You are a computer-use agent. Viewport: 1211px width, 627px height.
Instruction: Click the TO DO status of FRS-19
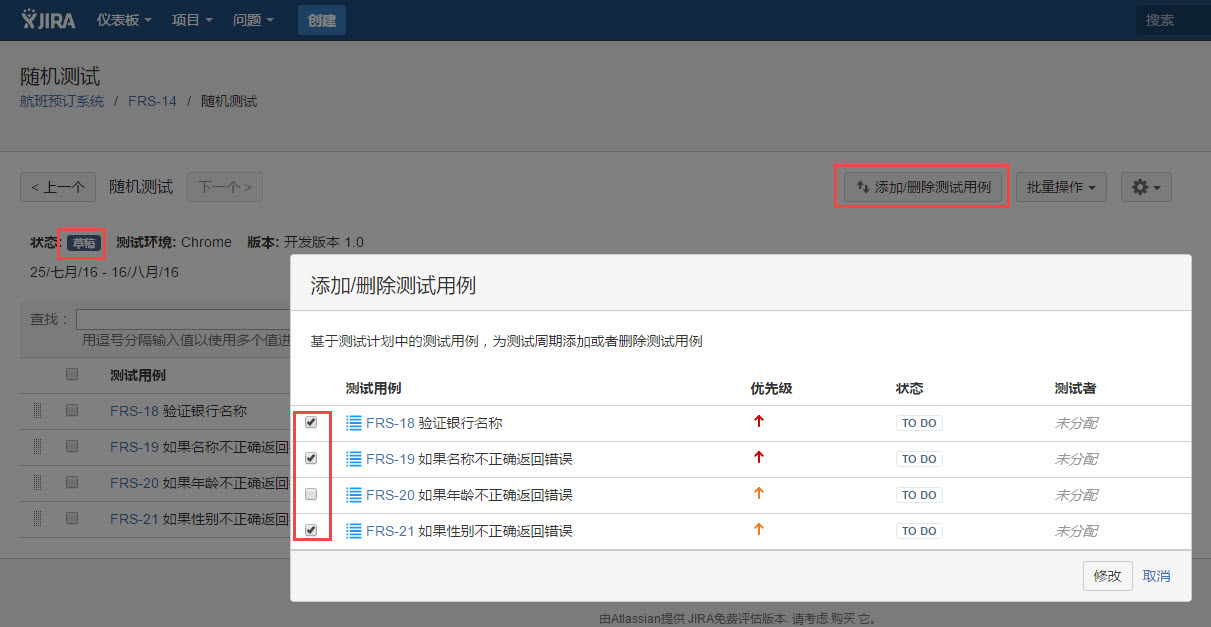pos(919,459)
